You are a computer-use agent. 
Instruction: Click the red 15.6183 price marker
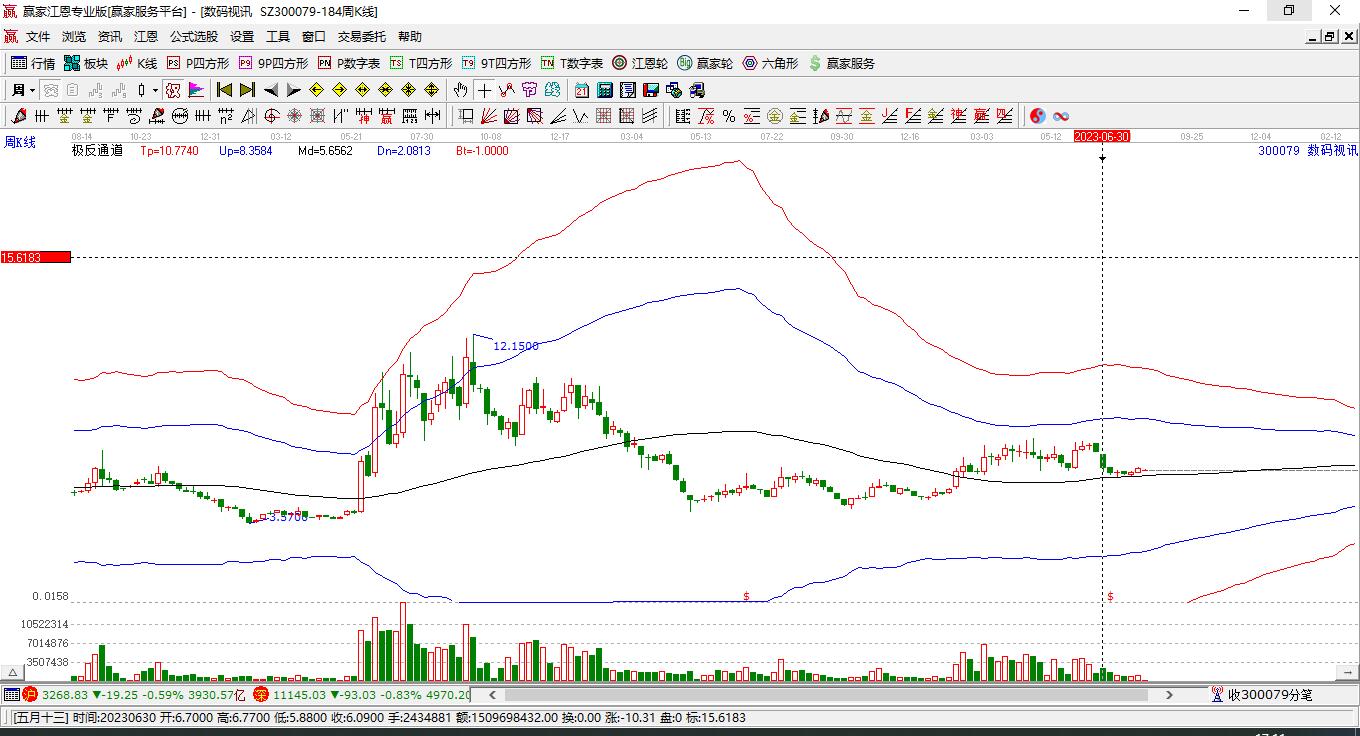[x=36, y=257]
